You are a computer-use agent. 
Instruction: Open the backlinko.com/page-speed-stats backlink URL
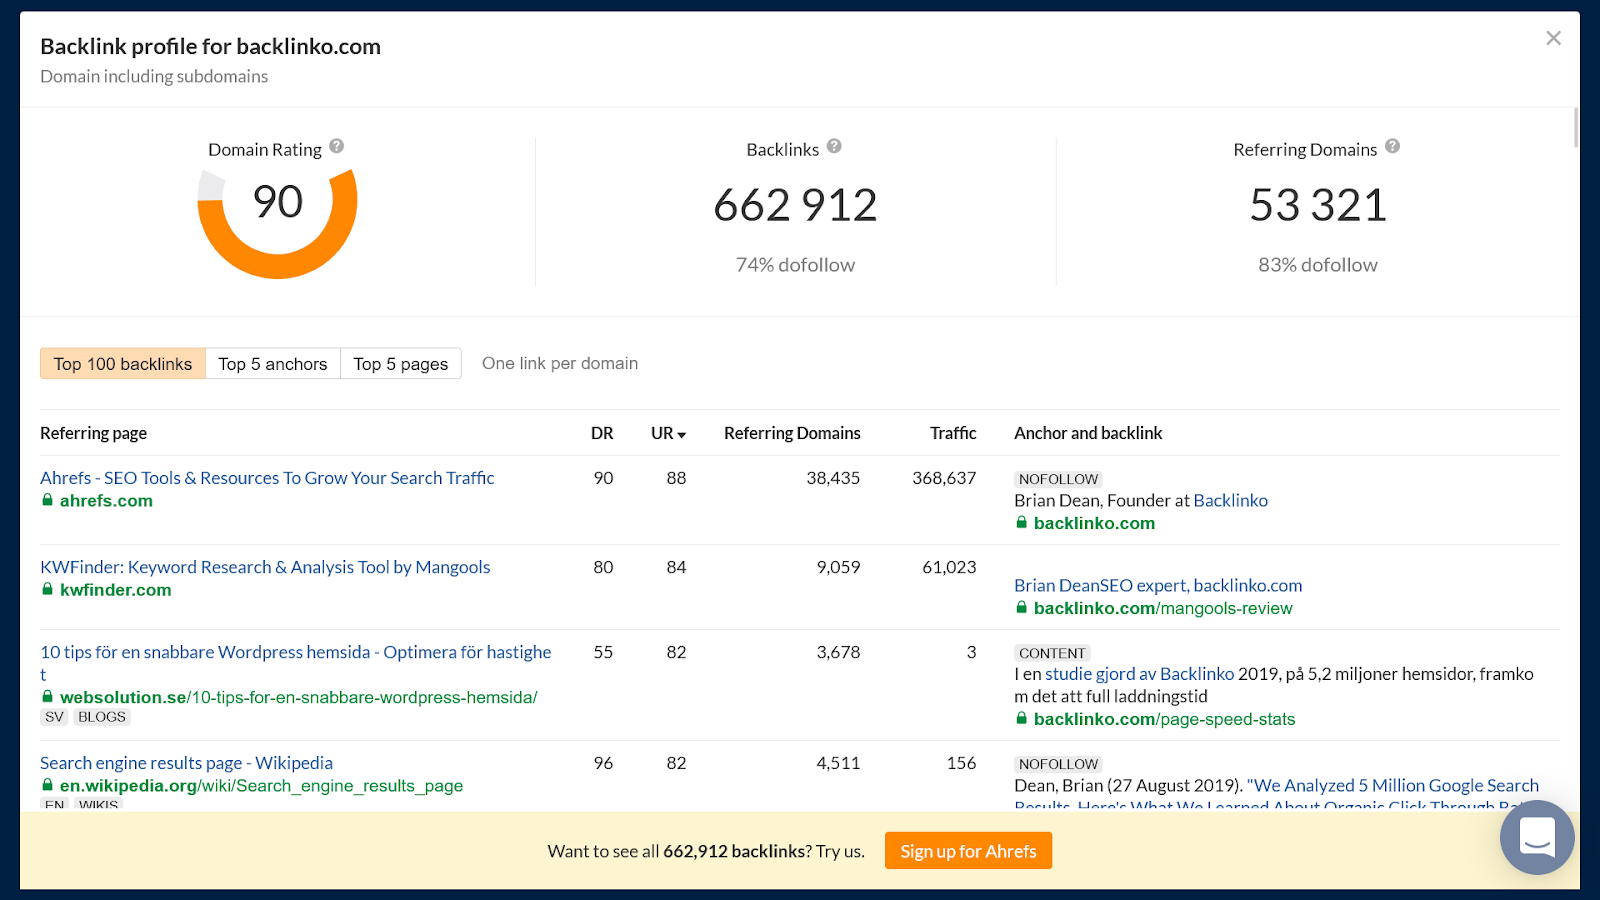[1164, 719]
